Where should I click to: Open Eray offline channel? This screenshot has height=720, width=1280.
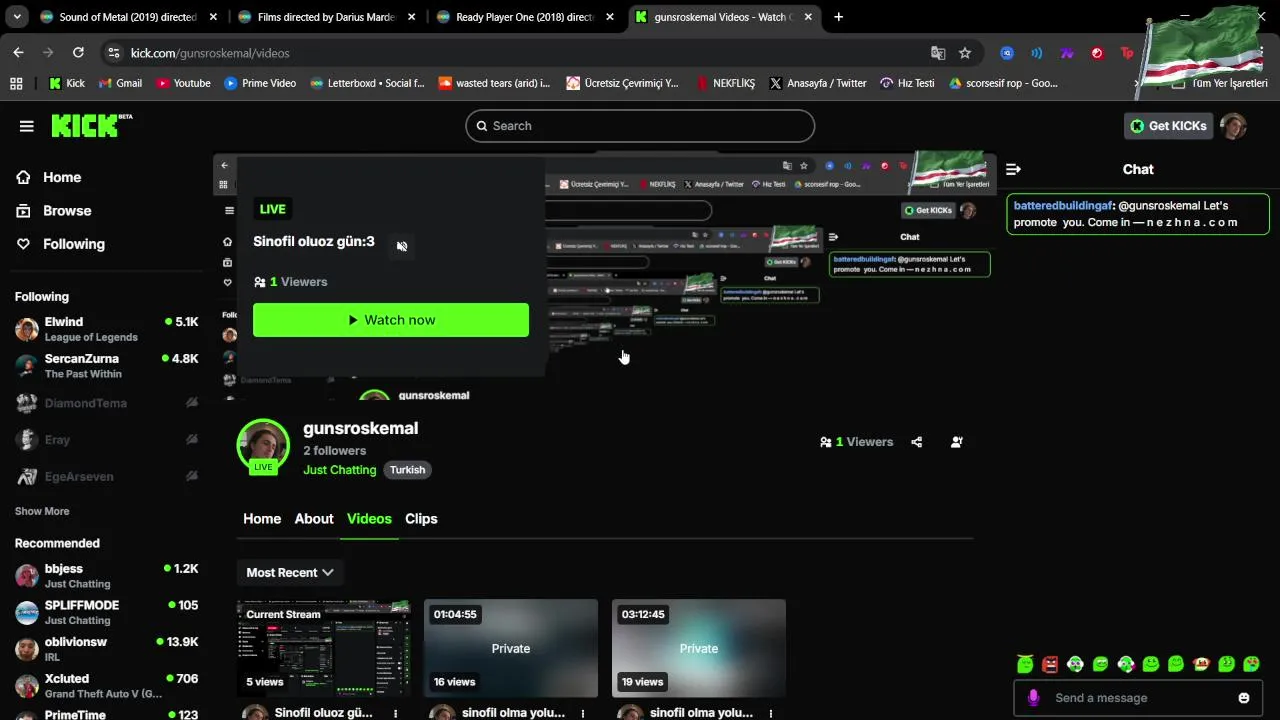107,440
